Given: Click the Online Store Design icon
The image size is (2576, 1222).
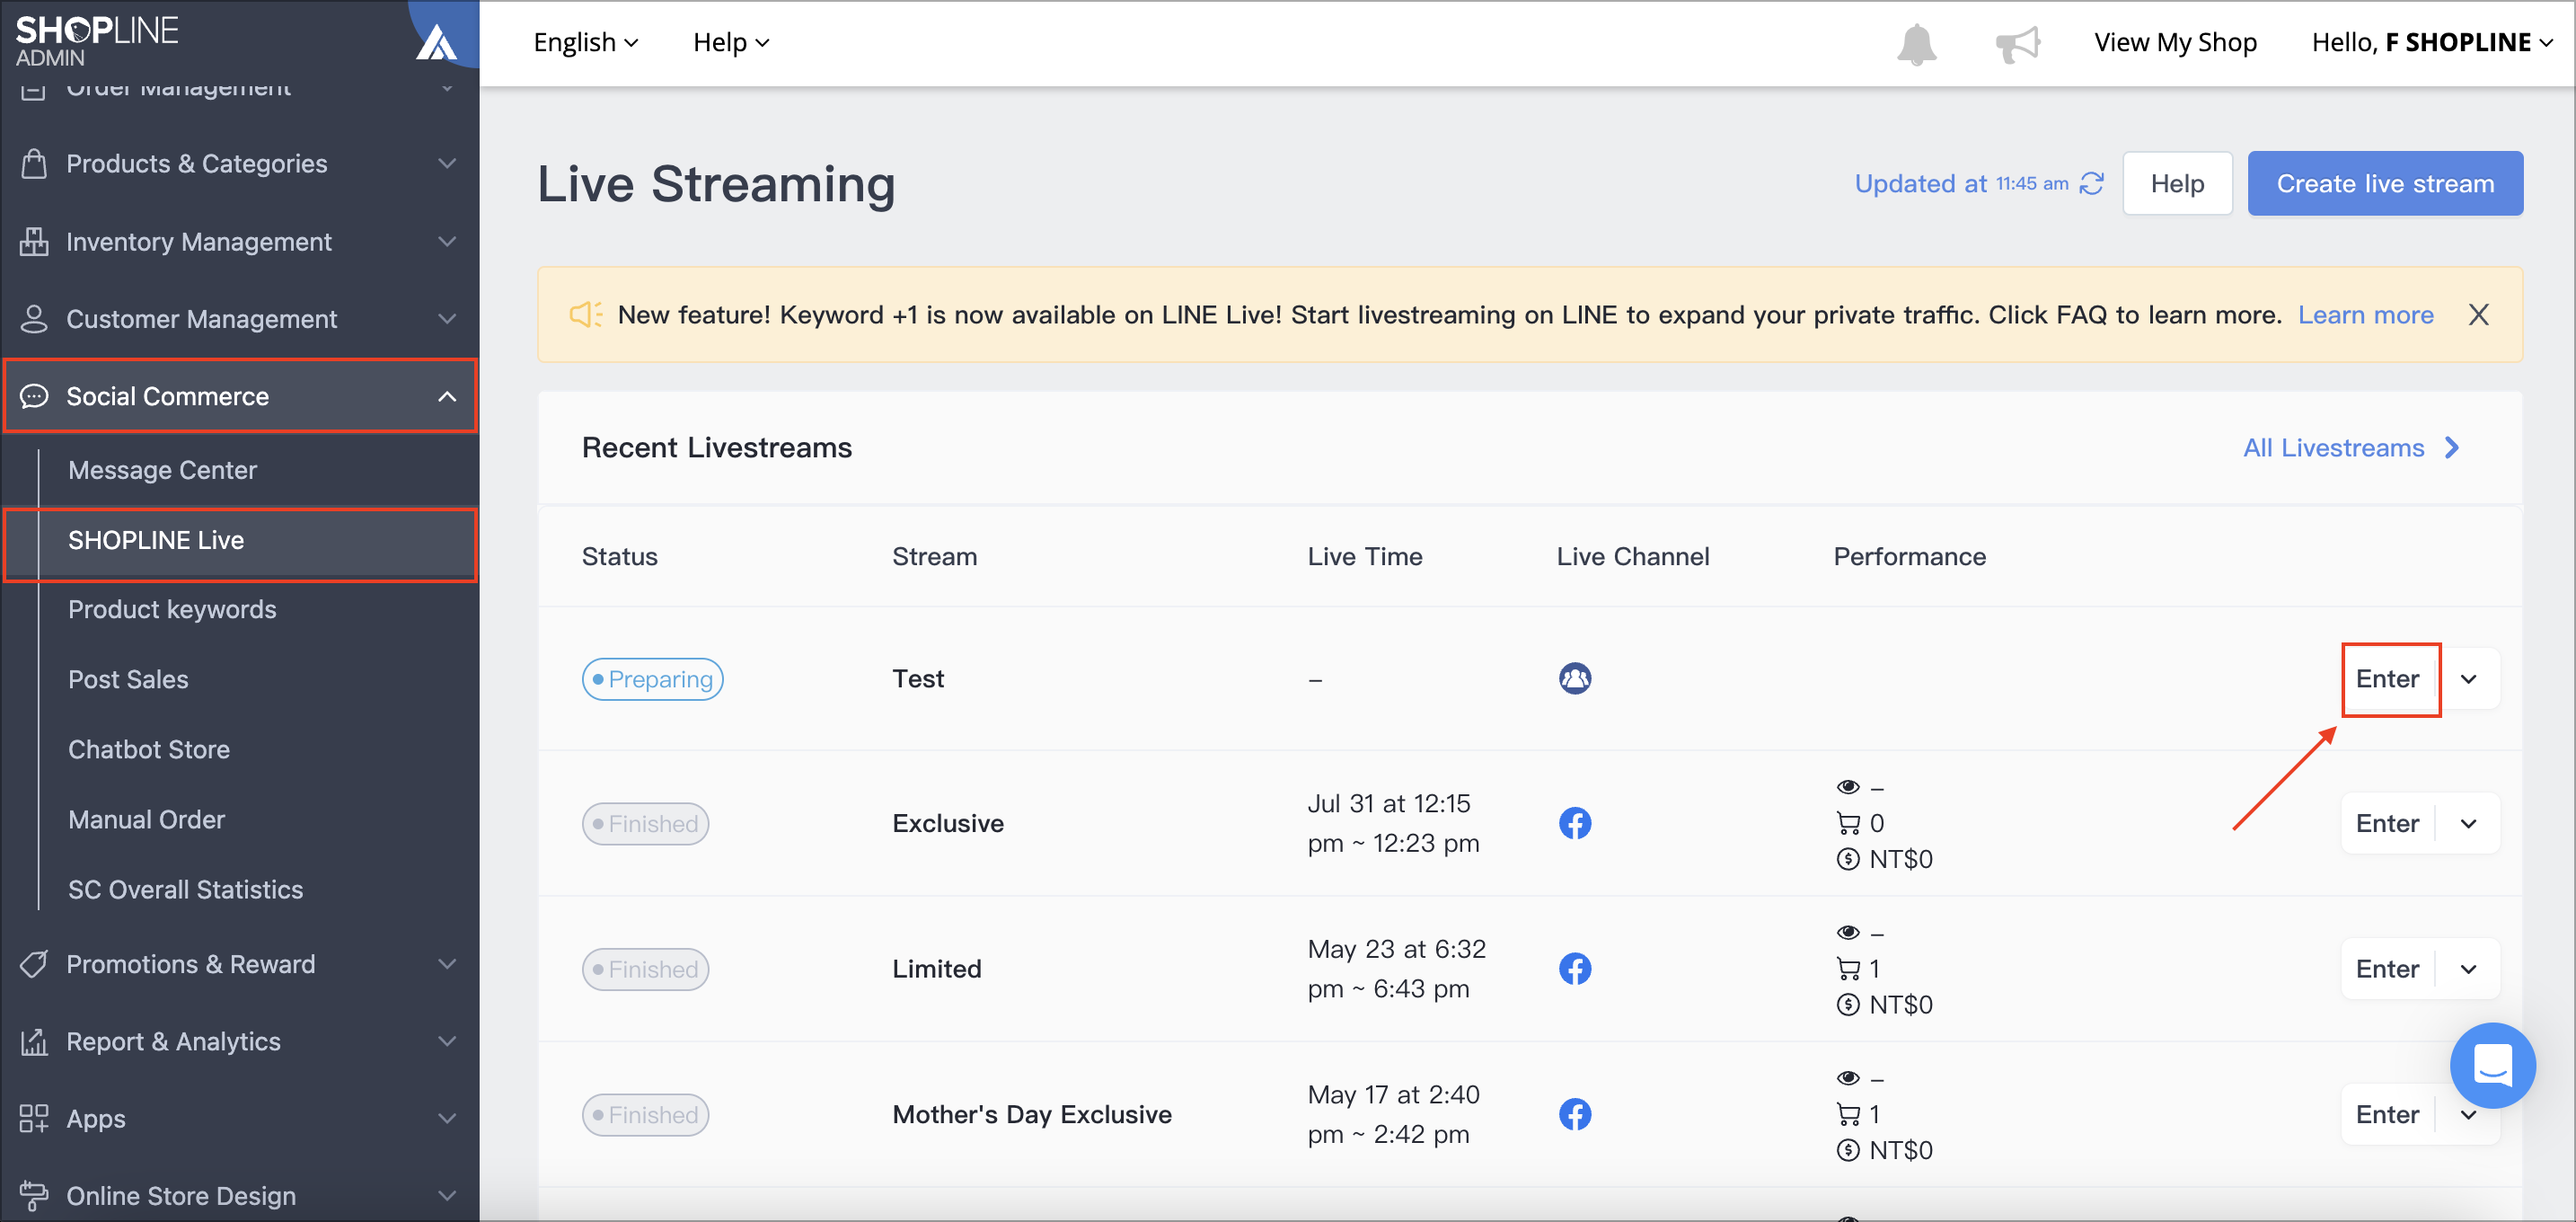Looking at the screenshot, I should pos(34,1196).
